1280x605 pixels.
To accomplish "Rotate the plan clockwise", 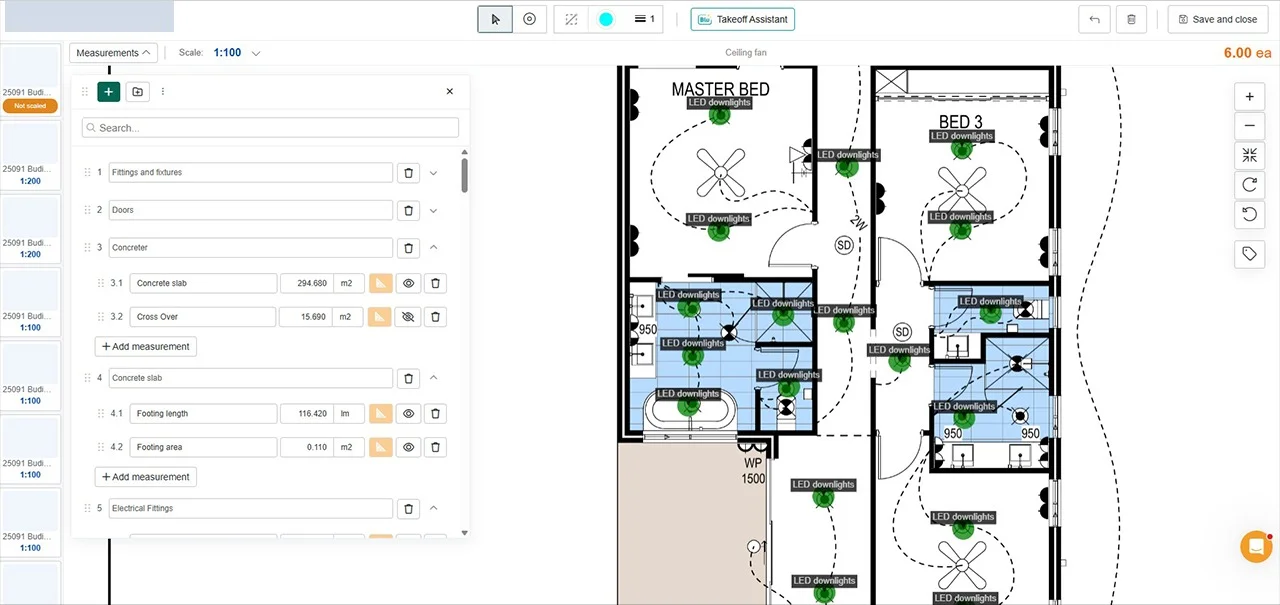I will tap(1249, 184).
